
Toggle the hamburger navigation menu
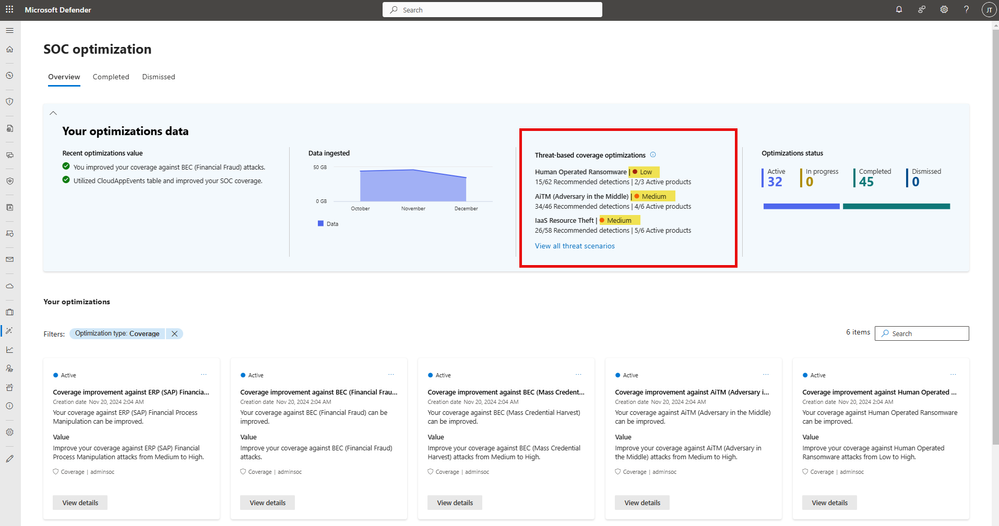(x=10, y=30)
